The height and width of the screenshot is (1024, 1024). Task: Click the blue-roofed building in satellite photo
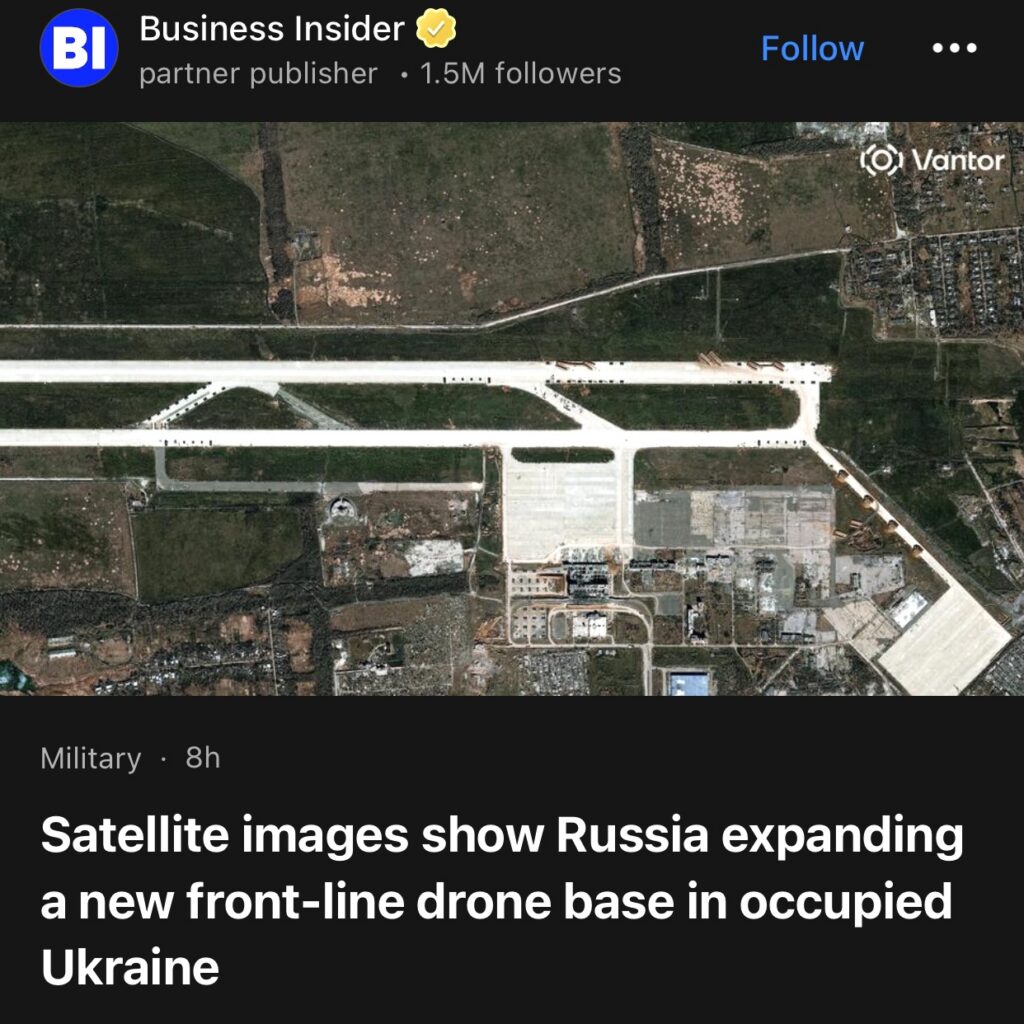[x=689, y=684]
